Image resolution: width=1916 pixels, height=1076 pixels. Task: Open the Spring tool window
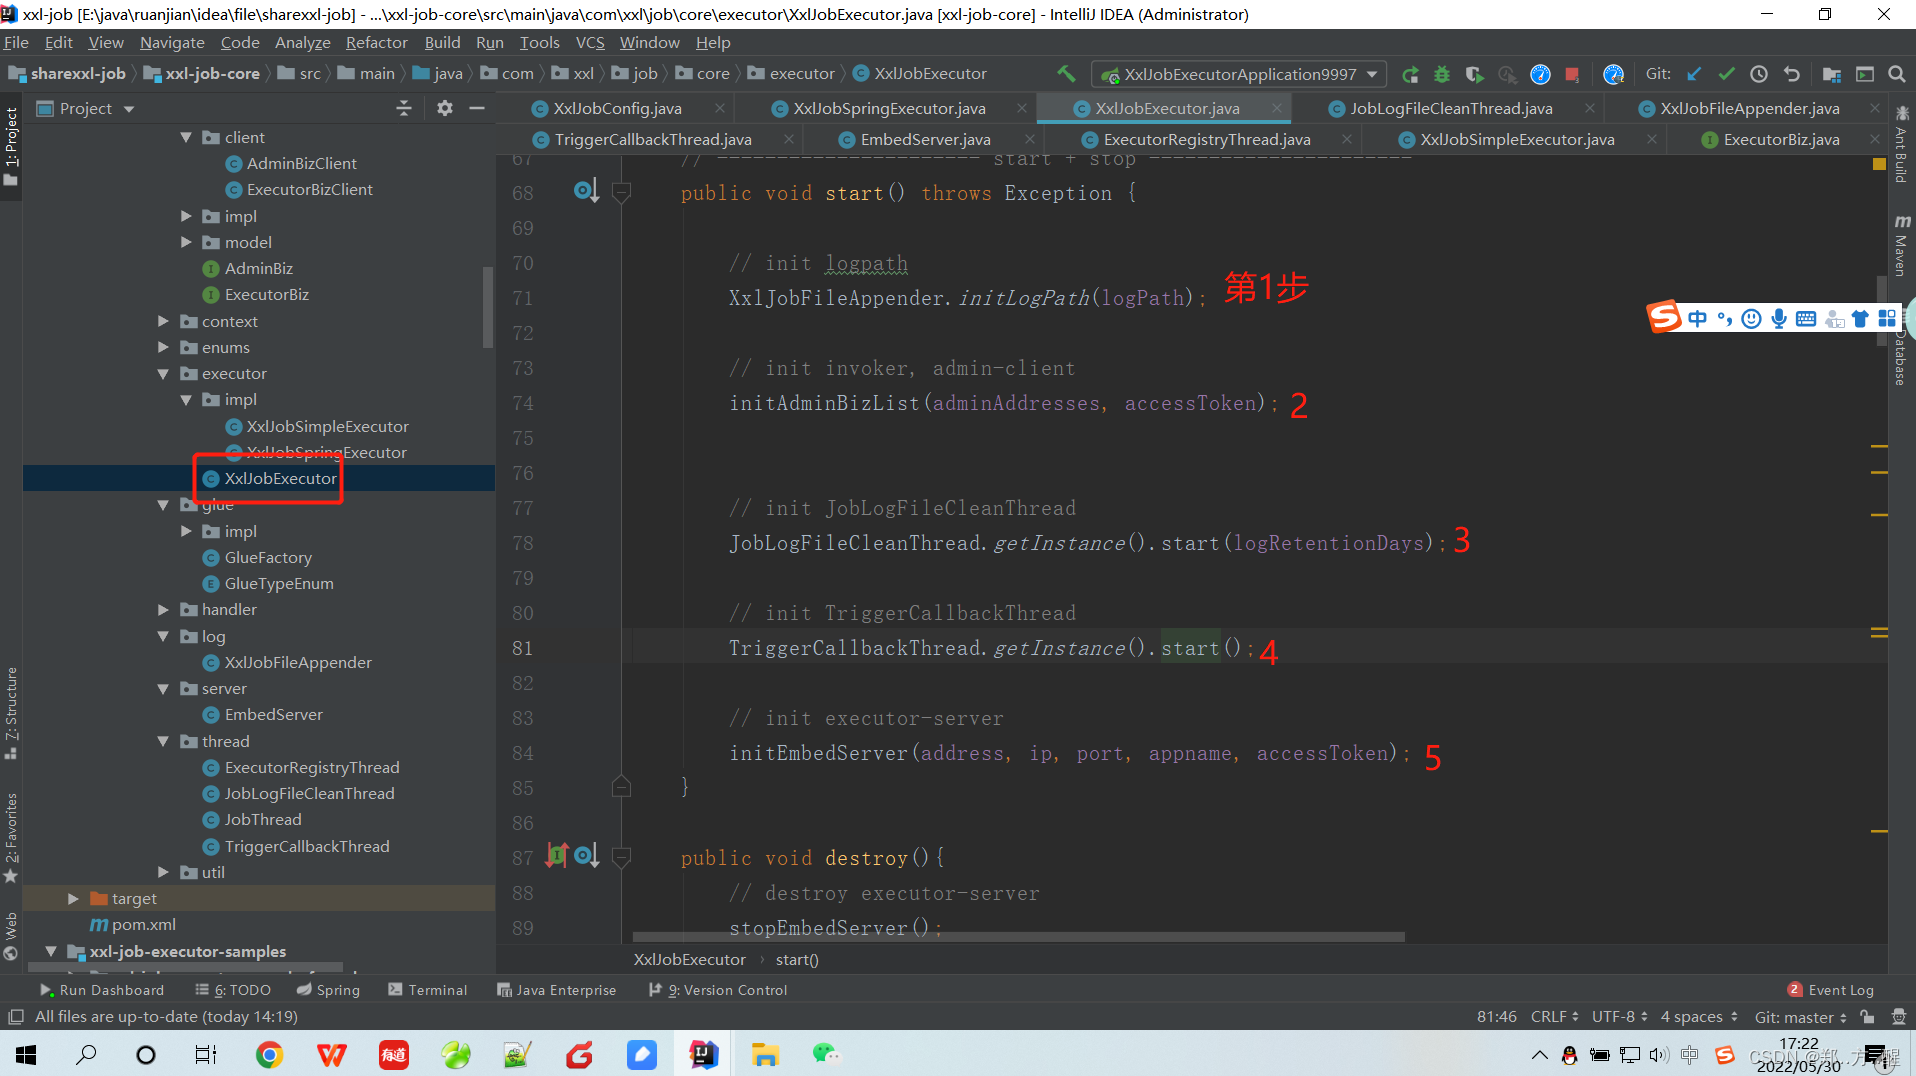tap(328, 989)
